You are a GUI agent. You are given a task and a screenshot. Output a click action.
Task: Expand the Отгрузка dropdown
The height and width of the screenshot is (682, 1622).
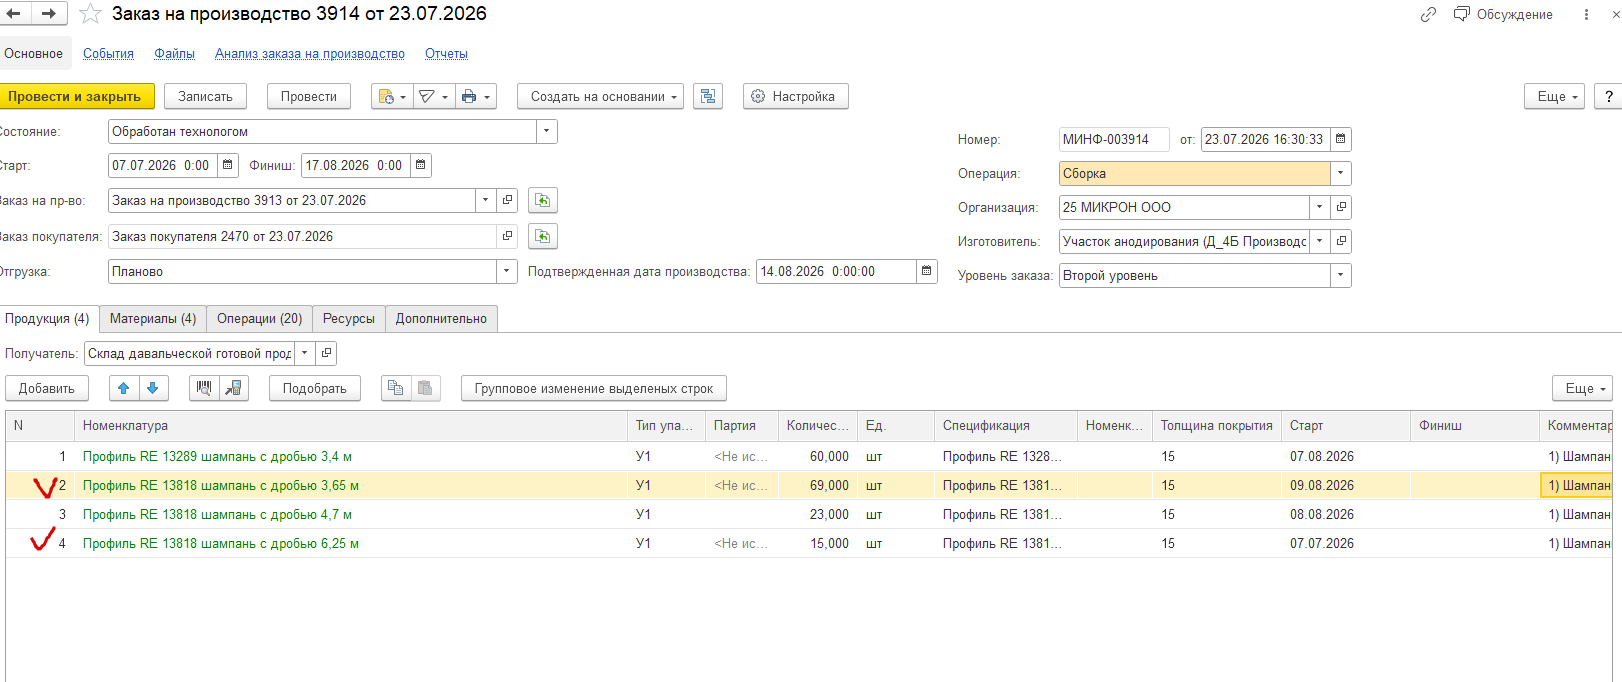pos(506,271)
